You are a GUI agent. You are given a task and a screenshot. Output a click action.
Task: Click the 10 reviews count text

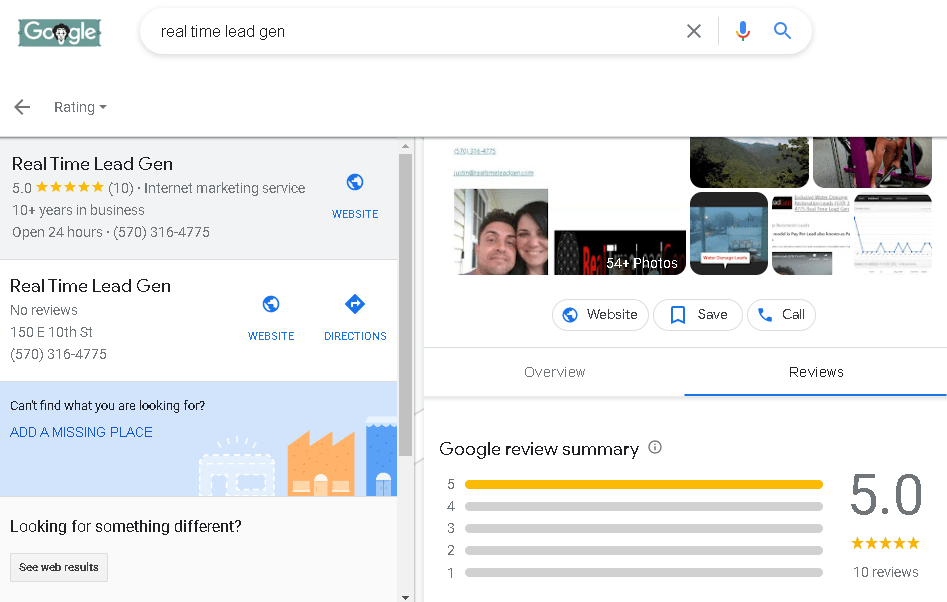(x=885, y=572)
